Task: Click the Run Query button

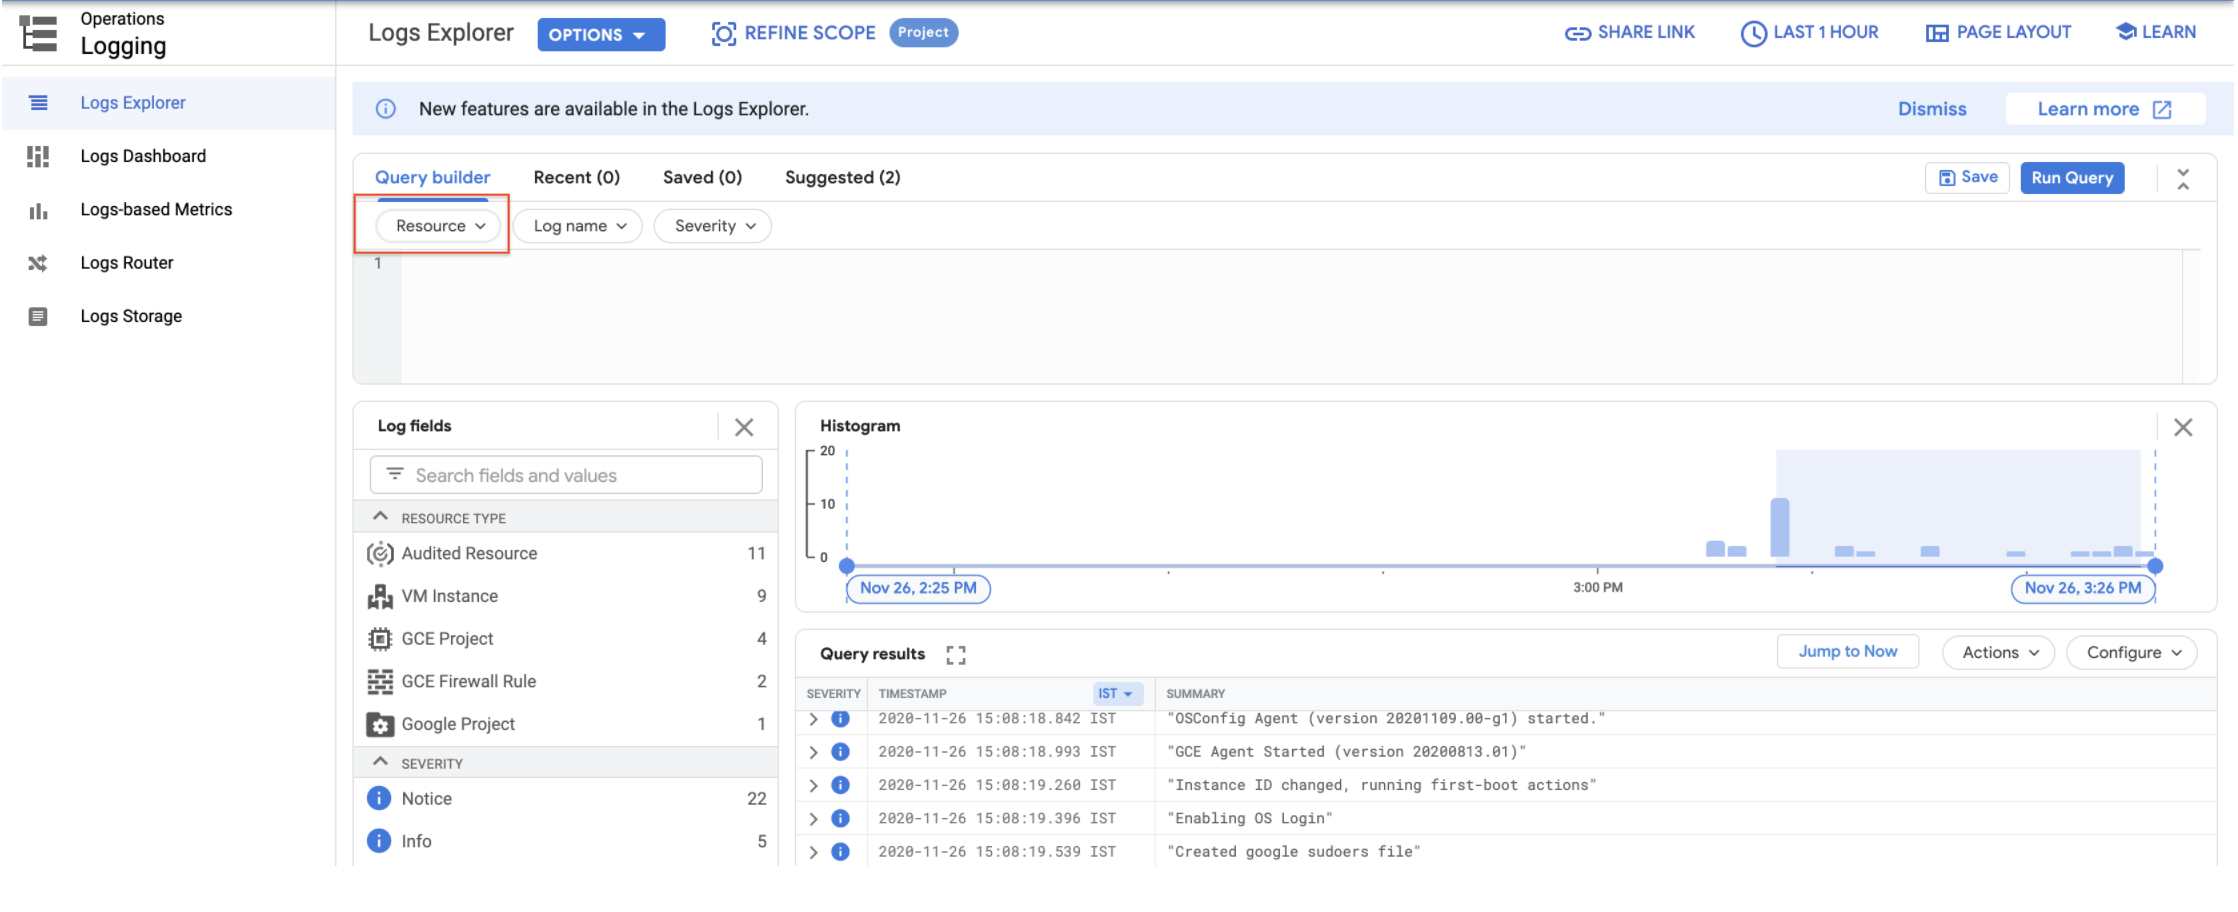Action: click(2072, 178)
